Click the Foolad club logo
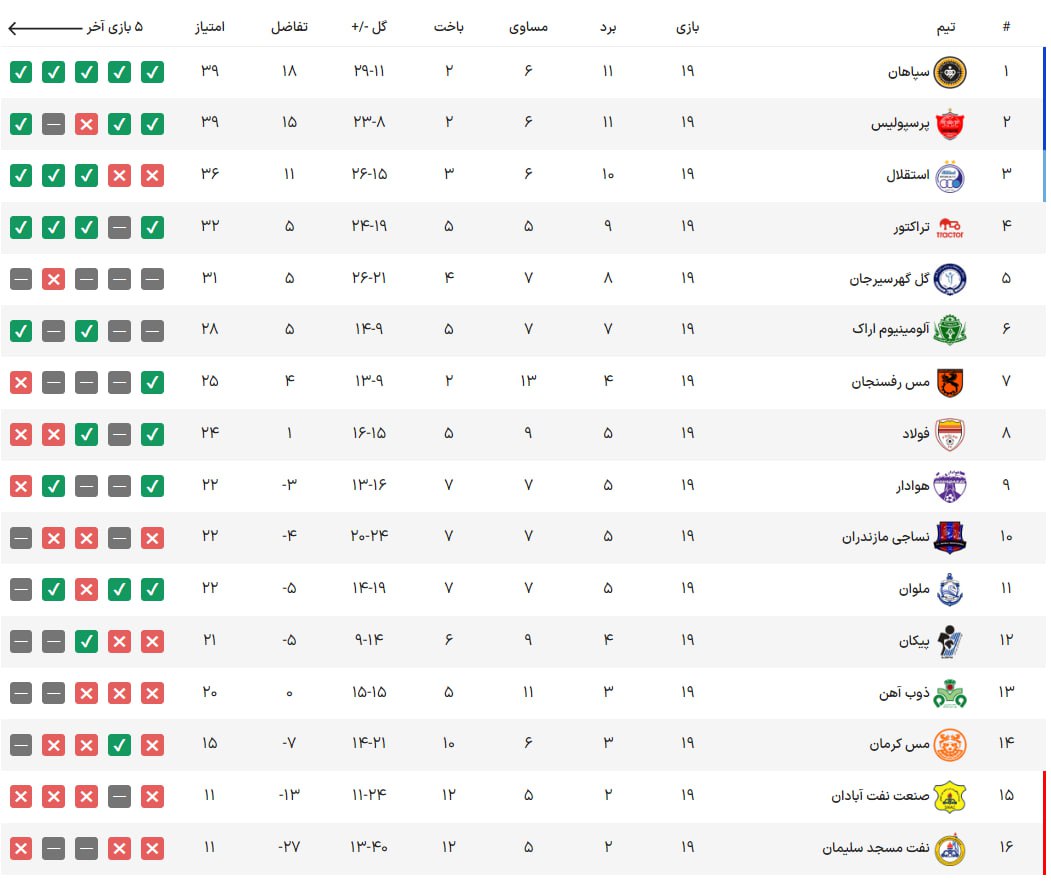This screenshot has height=881, width=1051. (x=949, y=434)
